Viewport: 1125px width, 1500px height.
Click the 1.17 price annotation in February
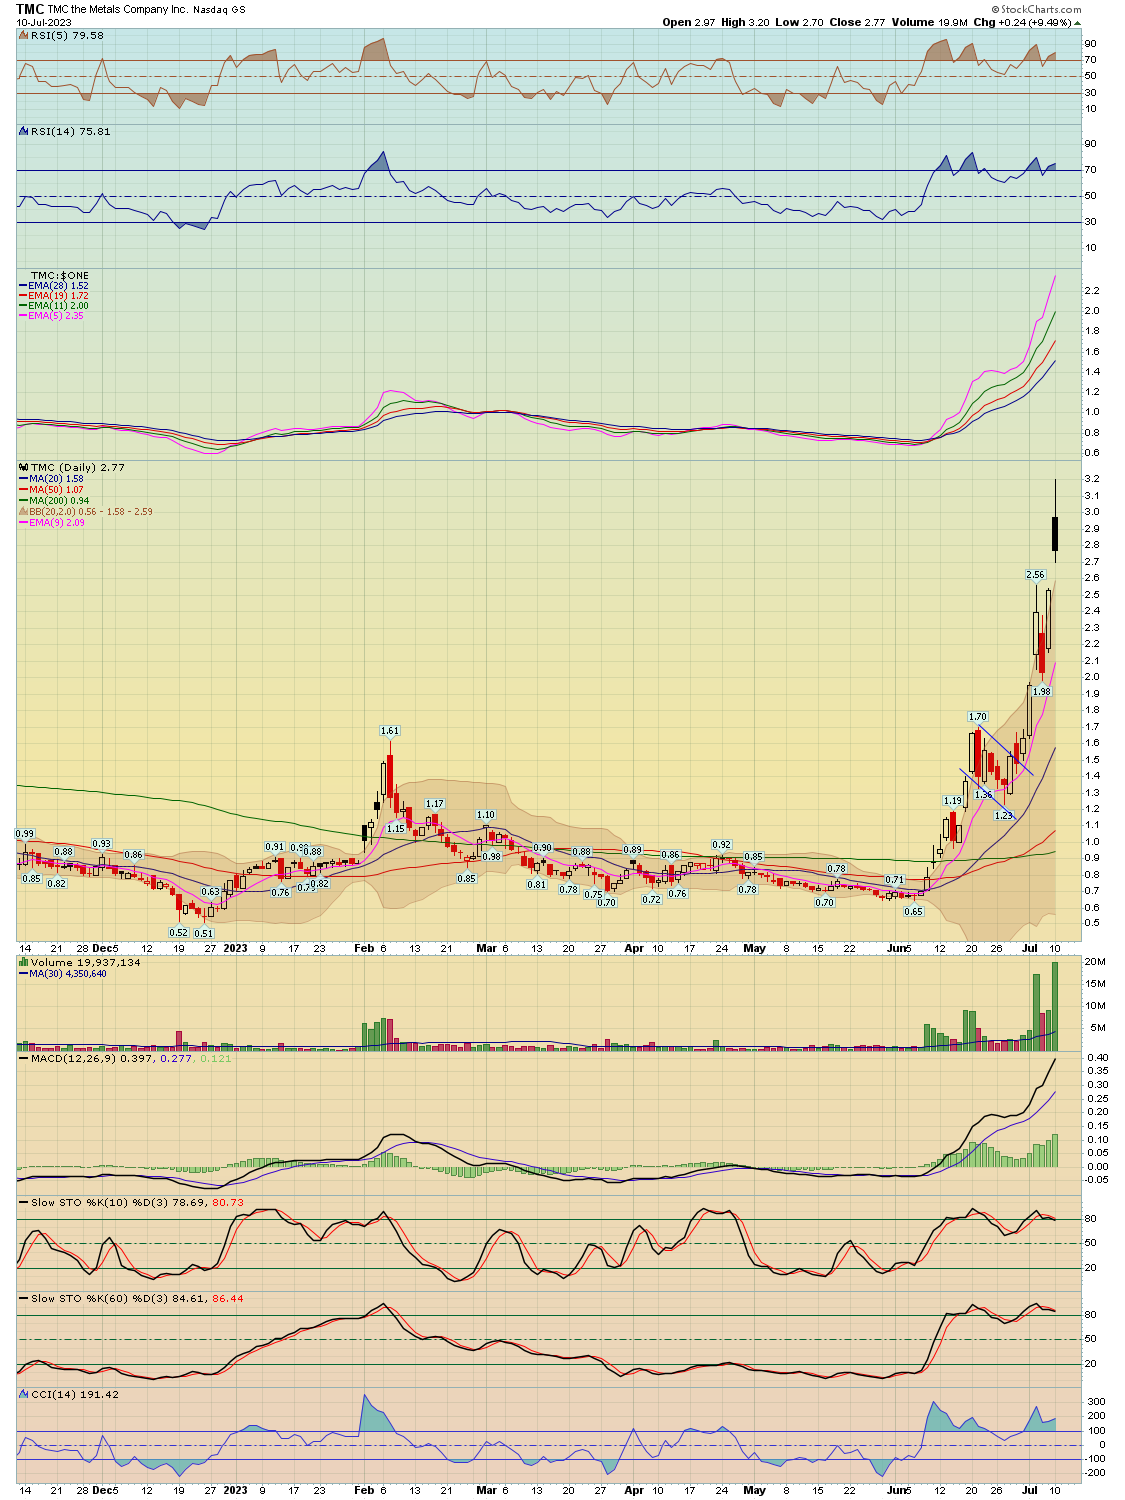pyautogui.click(x=435, y=804)
